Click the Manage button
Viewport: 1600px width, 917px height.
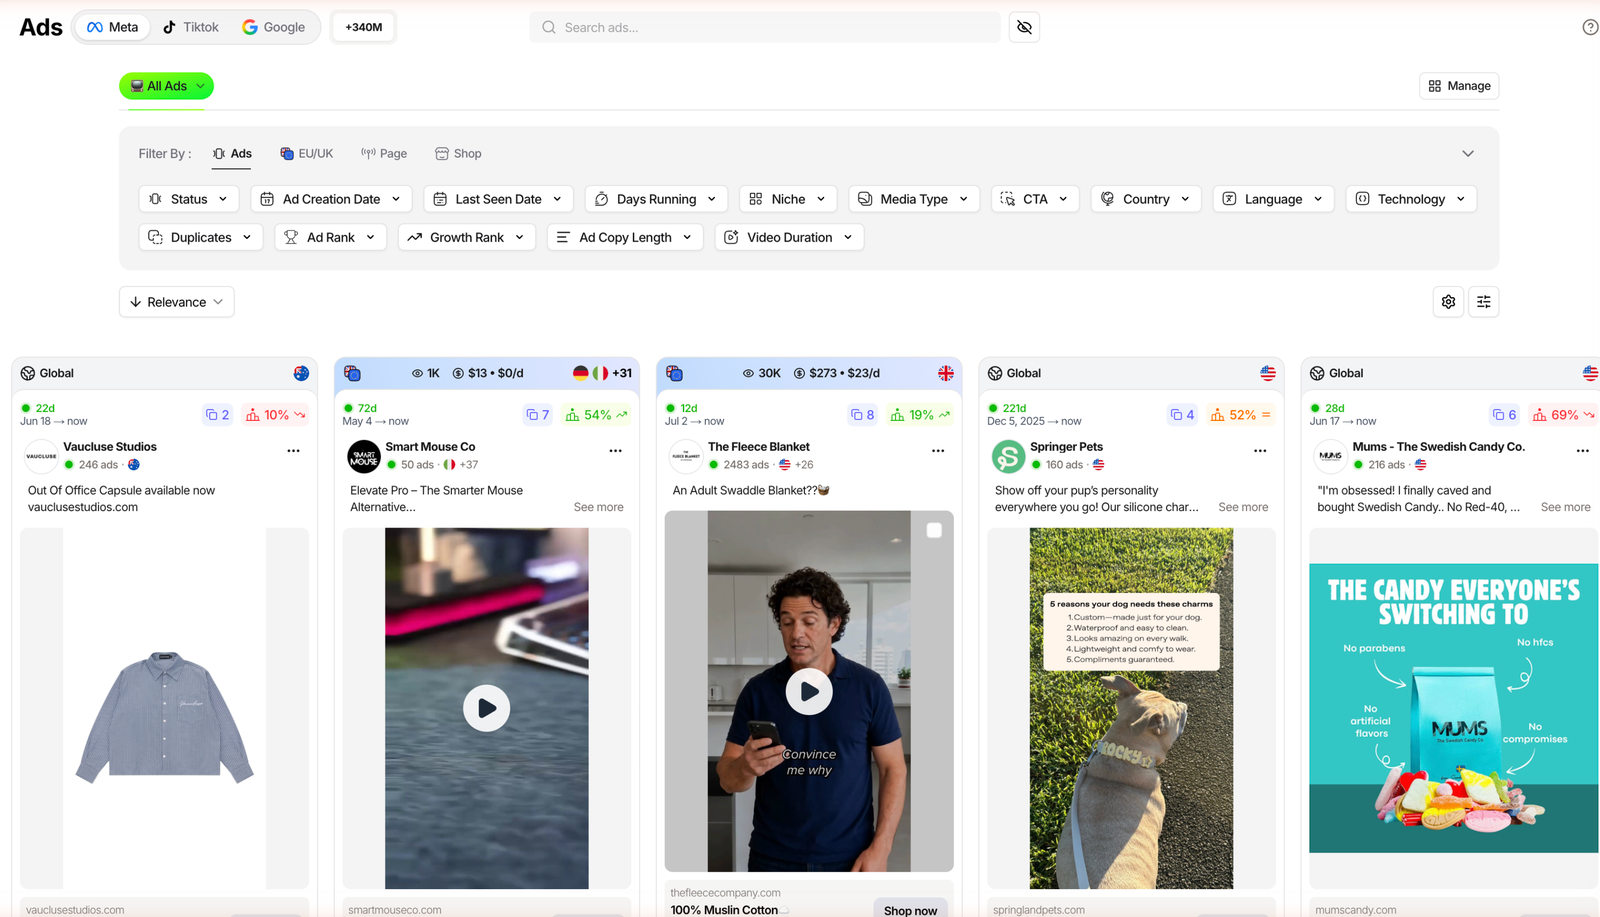(x=1459, y=86)
